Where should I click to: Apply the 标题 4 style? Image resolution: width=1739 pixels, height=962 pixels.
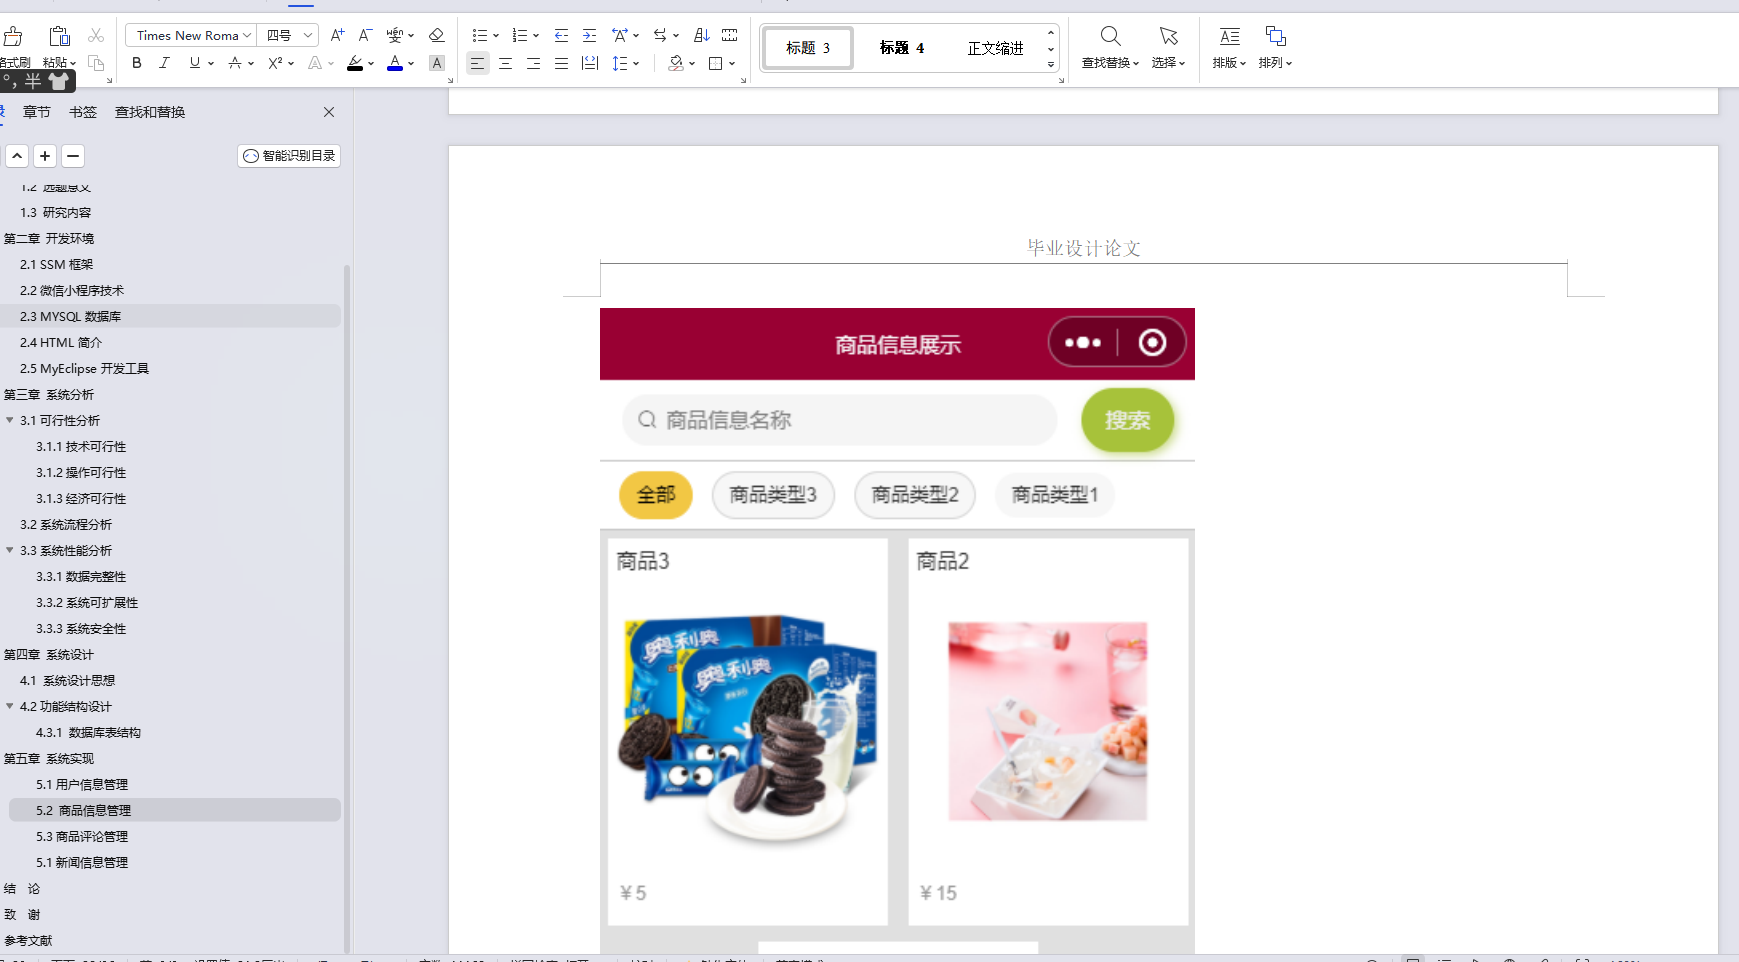(901, 48)
